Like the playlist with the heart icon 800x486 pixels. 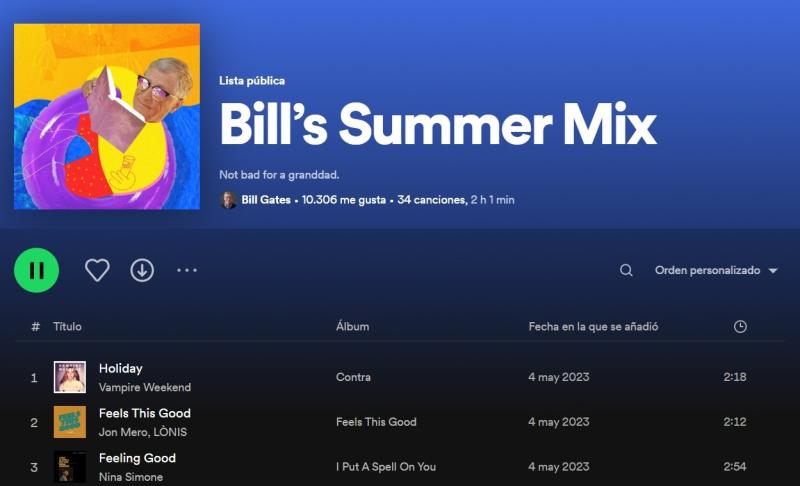click(x=97, y=270)
